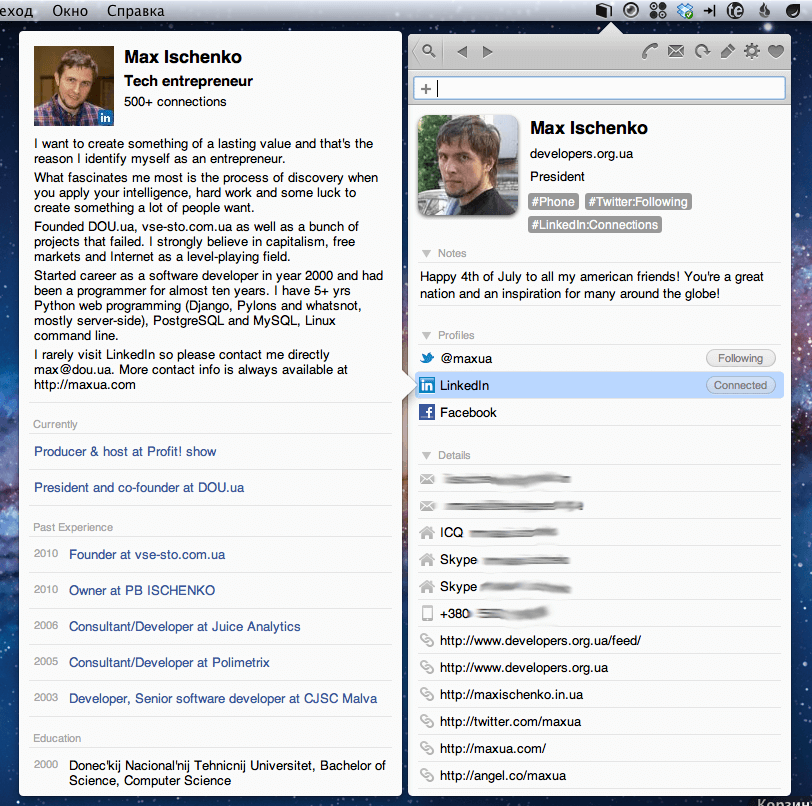Click the link icon beside angel.co/maxua
The height and width of the screenshot is (806, 812).
click(427, 775)
